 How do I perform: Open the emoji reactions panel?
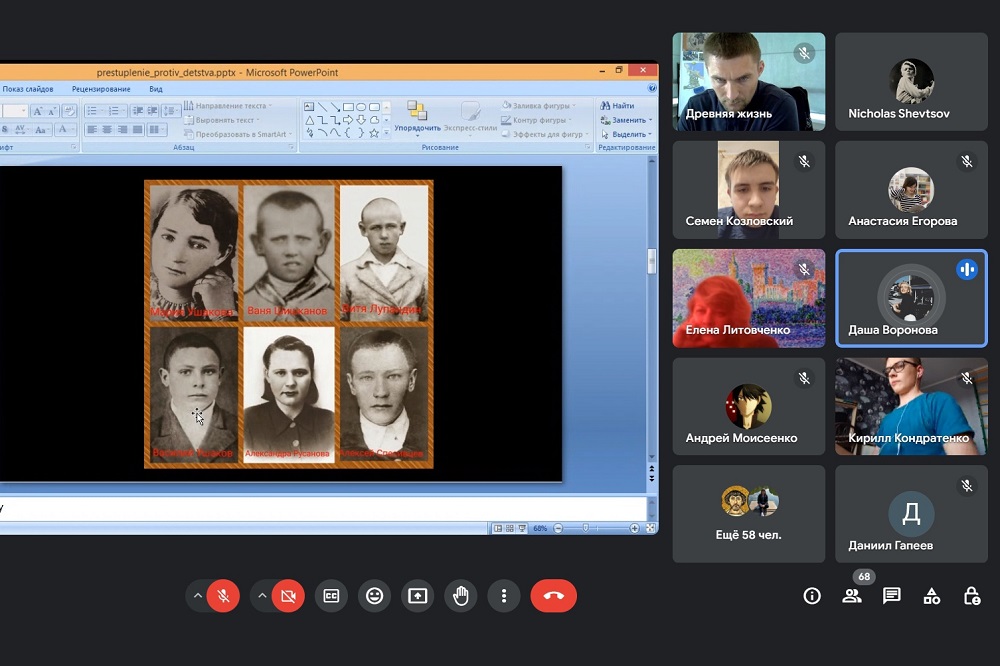(x=375, y=596)
